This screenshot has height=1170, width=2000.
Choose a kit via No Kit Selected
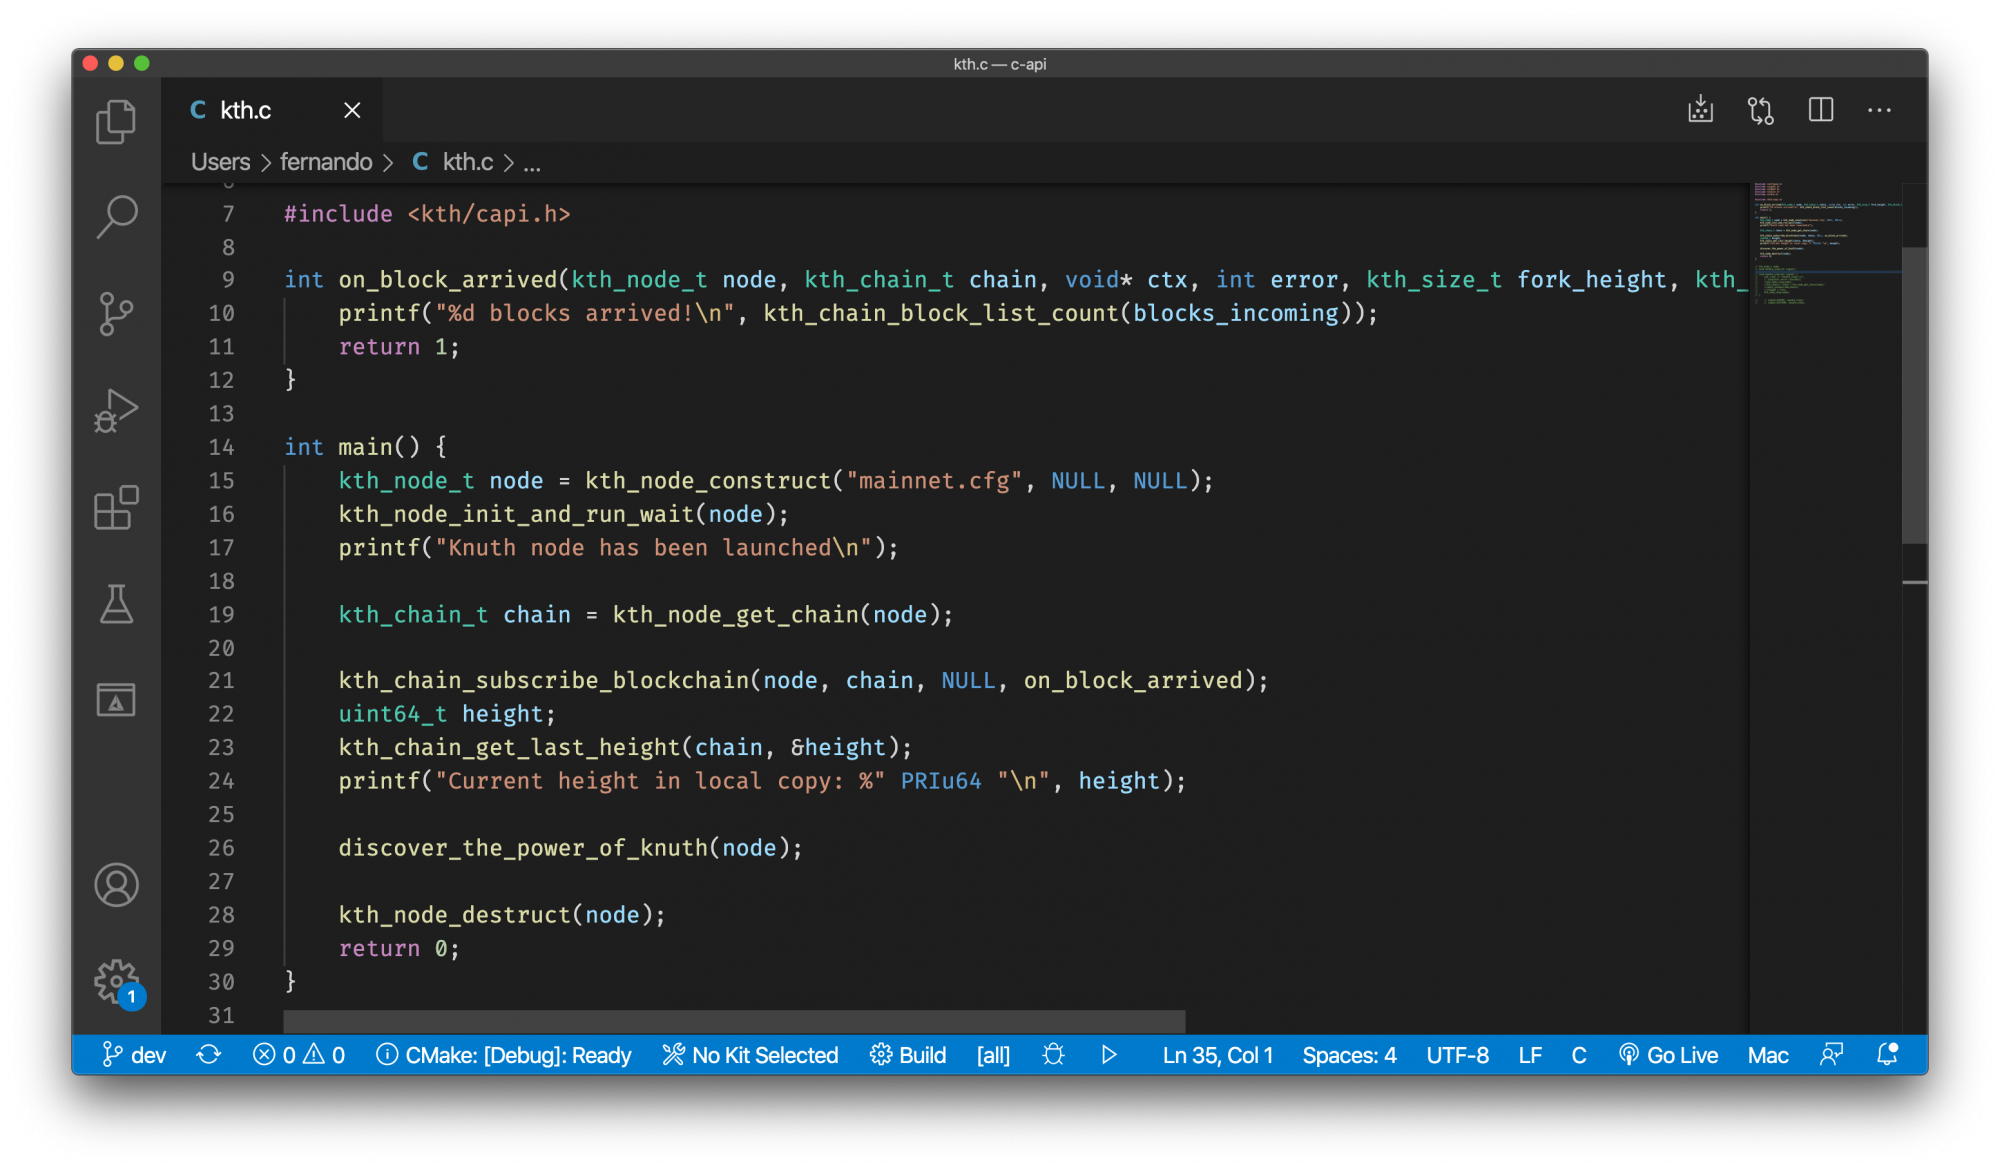click(x=750, y=1055)
